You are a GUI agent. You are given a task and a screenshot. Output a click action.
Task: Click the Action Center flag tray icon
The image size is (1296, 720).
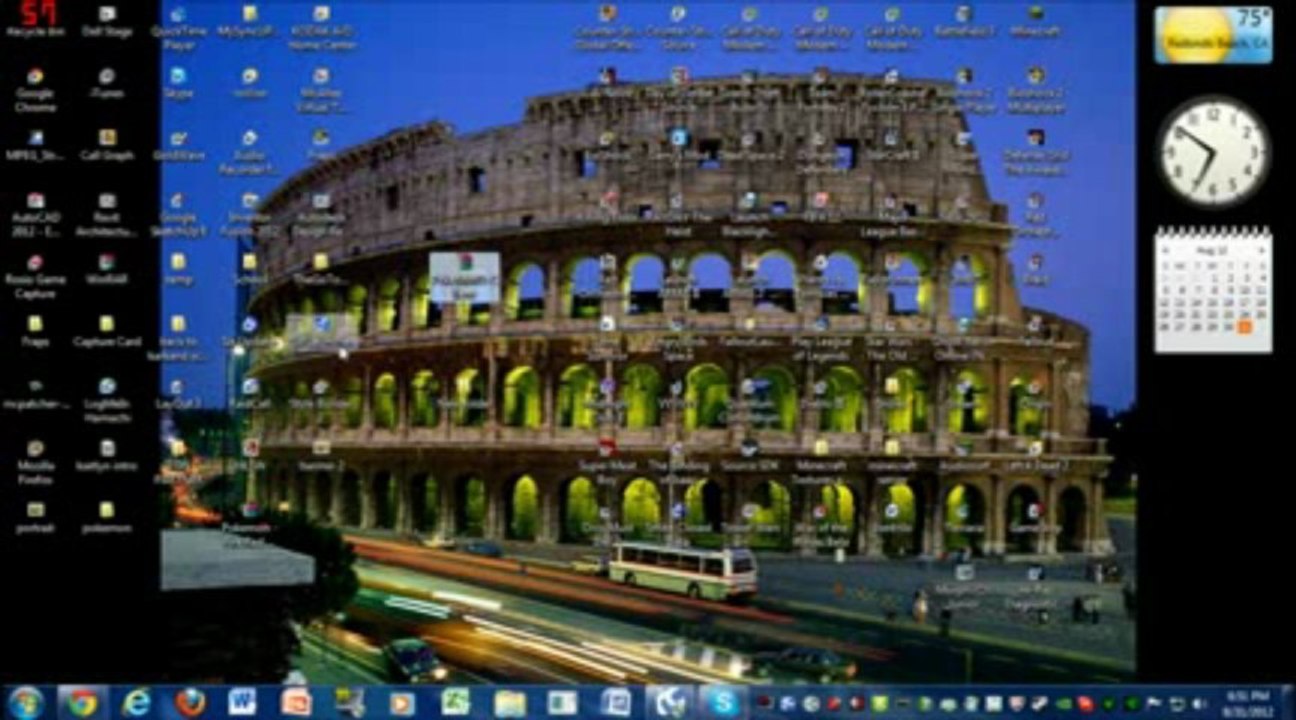click(1153, 703)
